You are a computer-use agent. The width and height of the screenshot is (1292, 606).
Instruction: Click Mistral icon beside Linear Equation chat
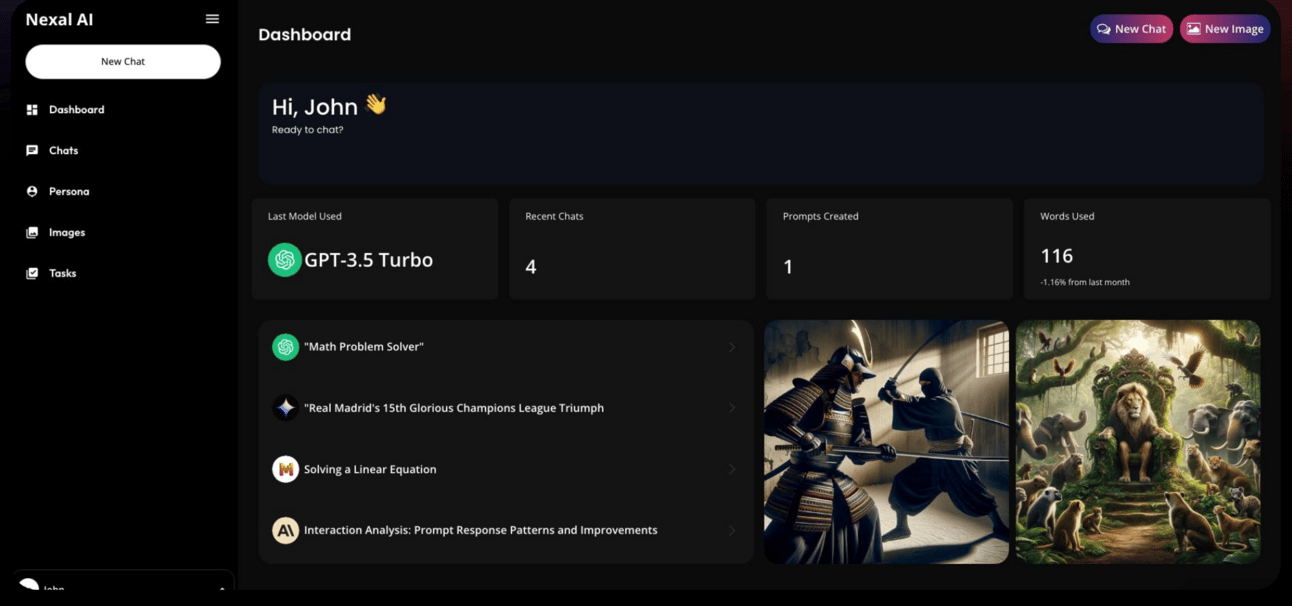[x=286, y=469]
